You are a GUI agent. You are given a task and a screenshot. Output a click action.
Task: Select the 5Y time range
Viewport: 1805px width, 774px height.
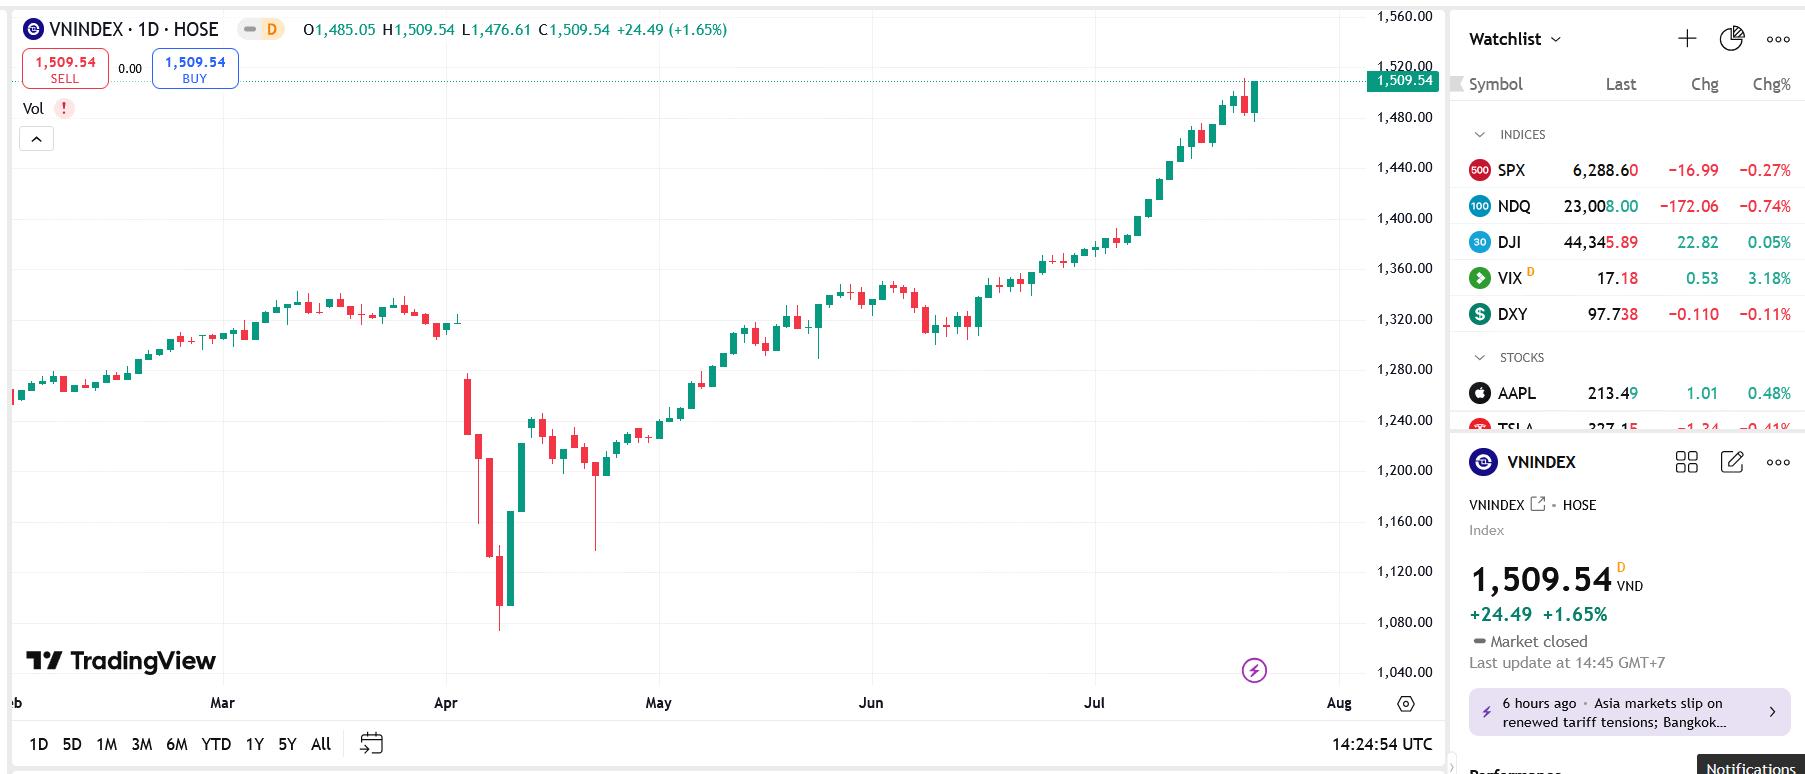click(287, 744)
